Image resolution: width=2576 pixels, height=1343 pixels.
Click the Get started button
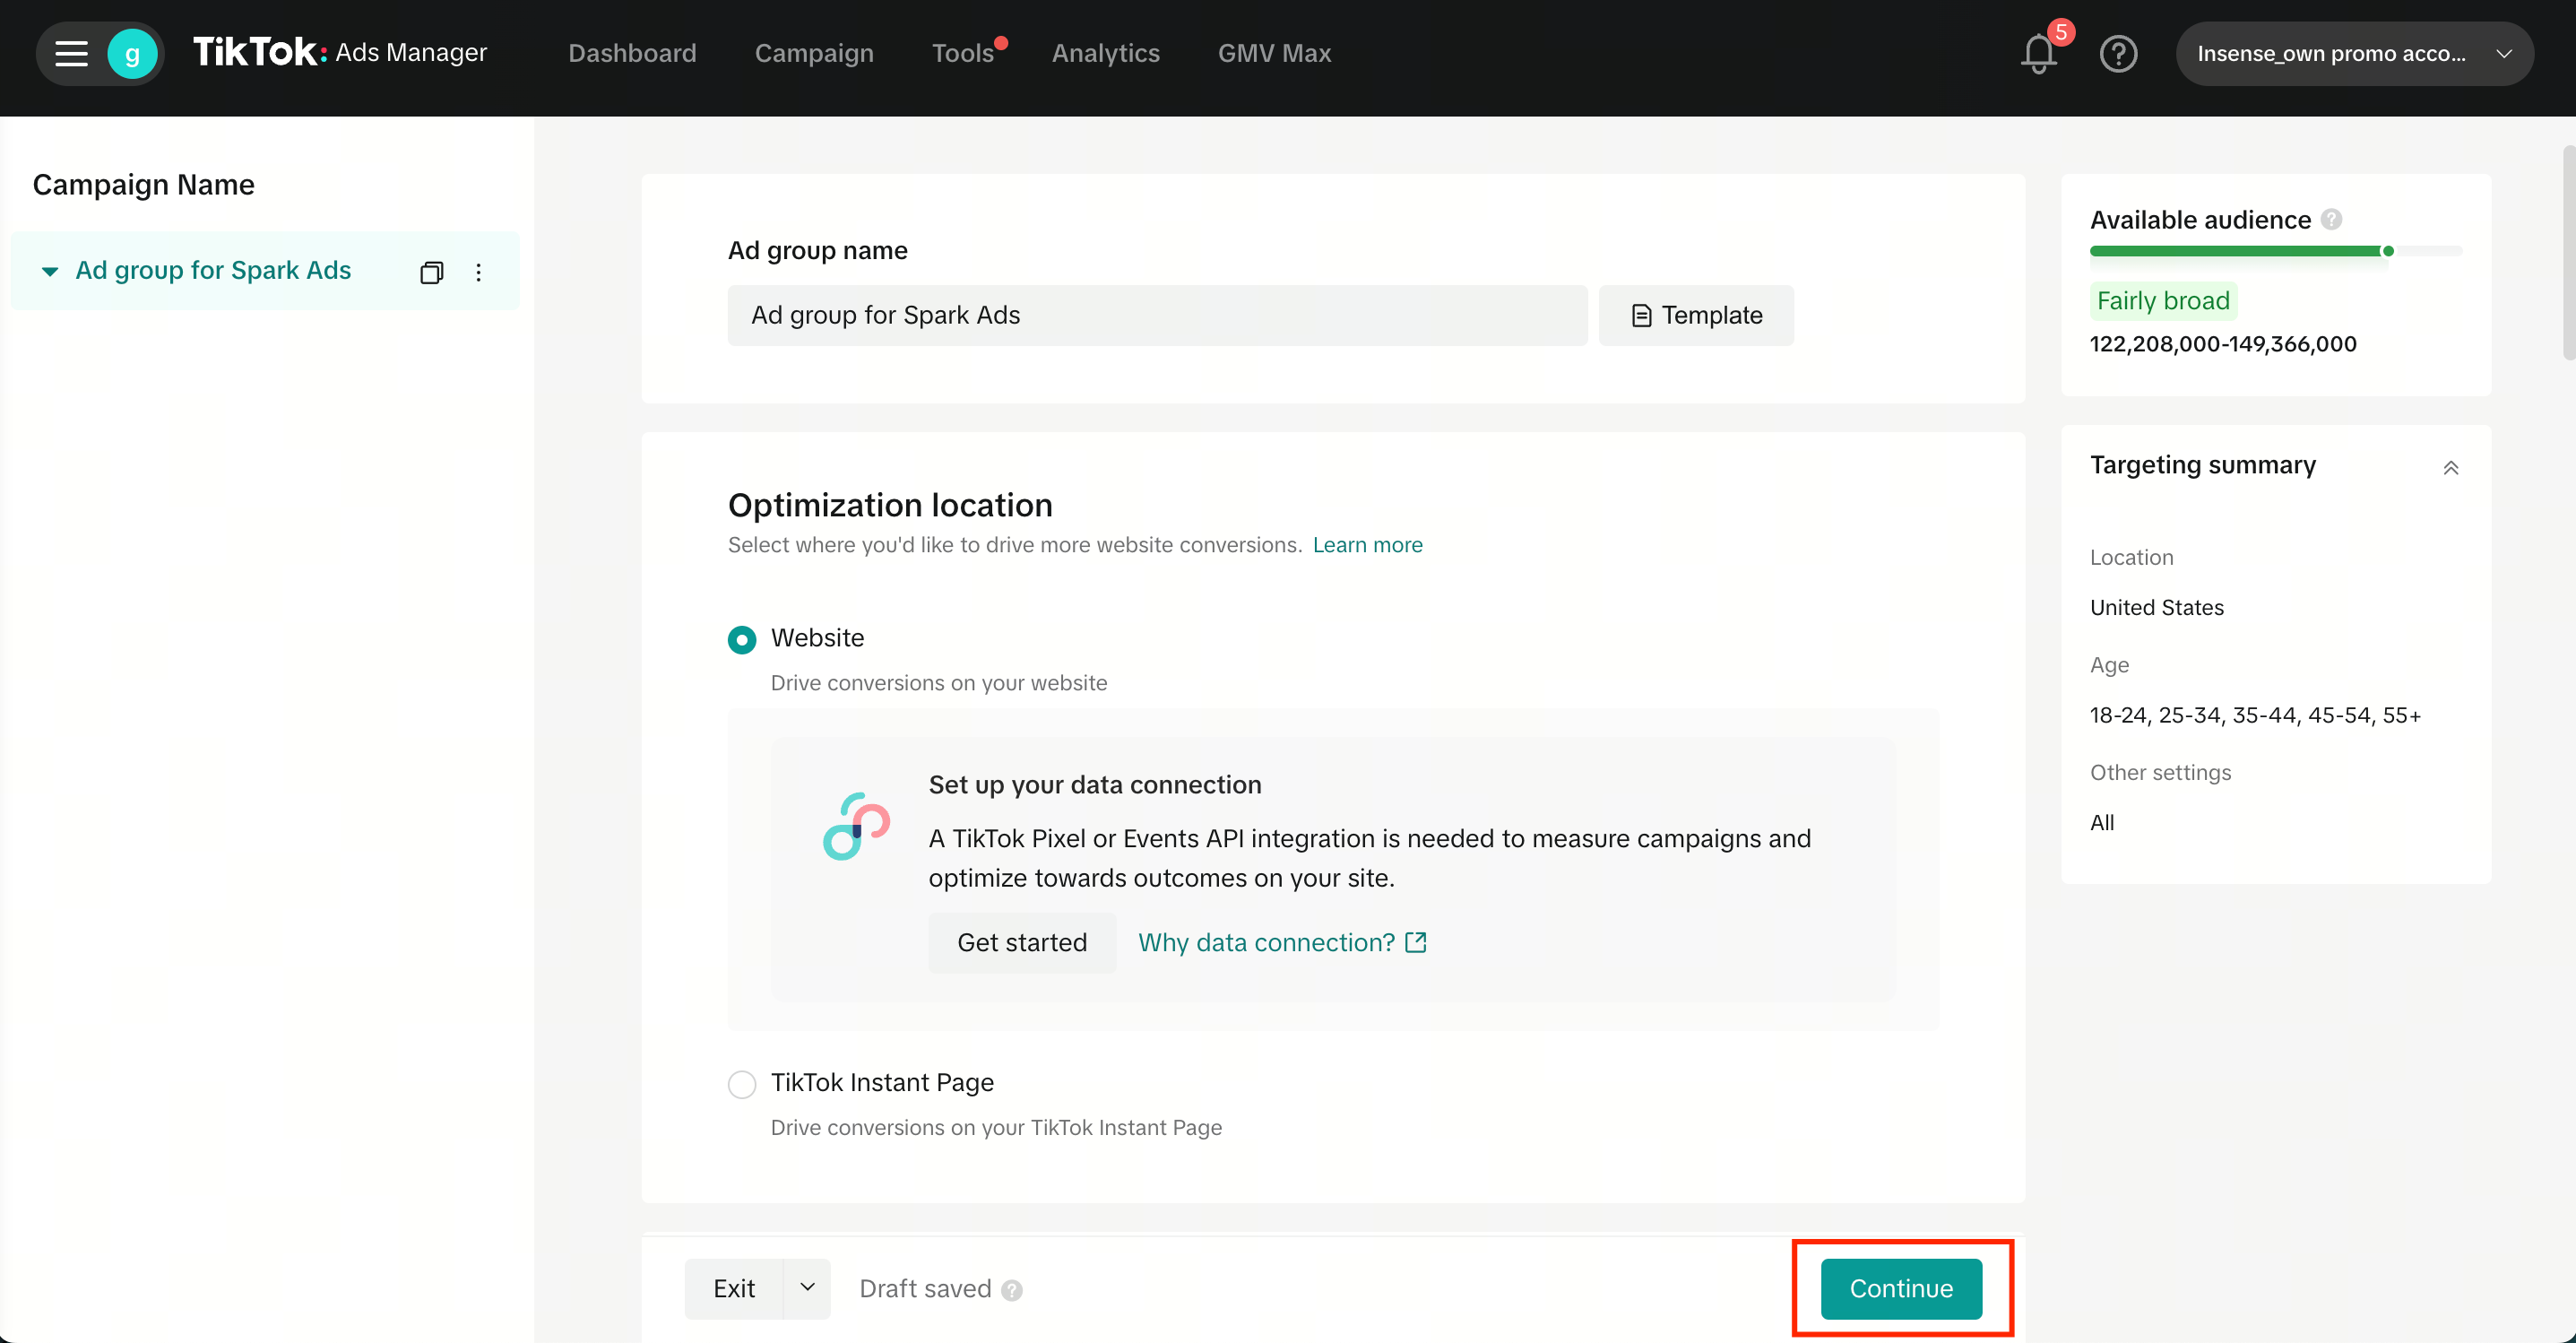(1022, 942)
